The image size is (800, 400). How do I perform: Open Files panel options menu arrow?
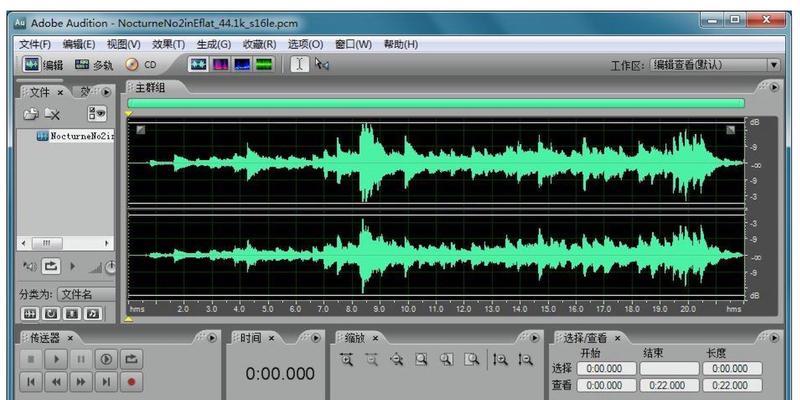pos(106,92)
